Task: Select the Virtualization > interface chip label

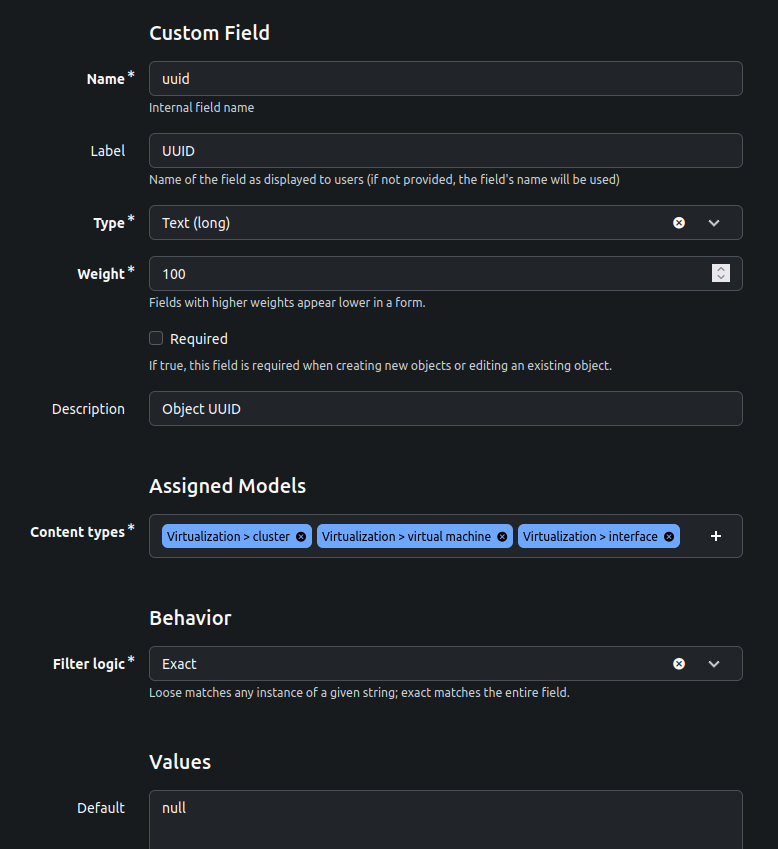Action: (590, 537)
